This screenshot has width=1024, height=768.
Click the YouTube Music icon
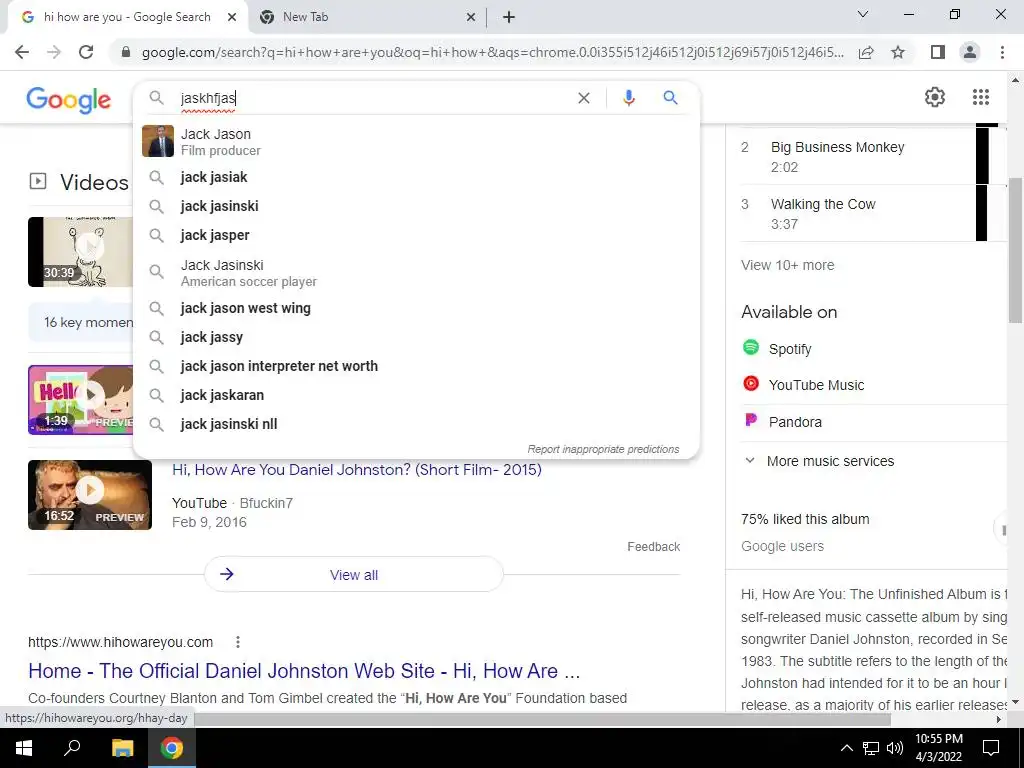751,384
